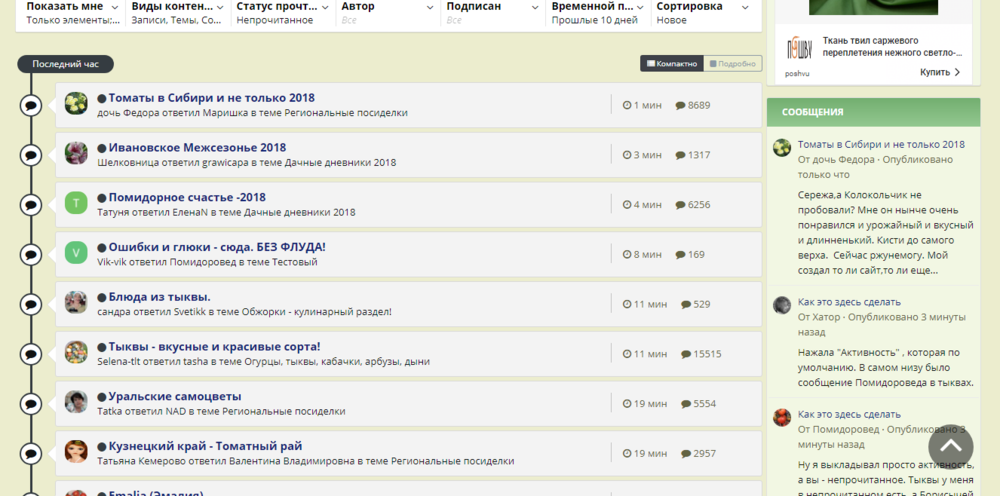1000x496 pixels.
Task: Click the green V avatar of Vik-vik
Action: pos(76,252)
